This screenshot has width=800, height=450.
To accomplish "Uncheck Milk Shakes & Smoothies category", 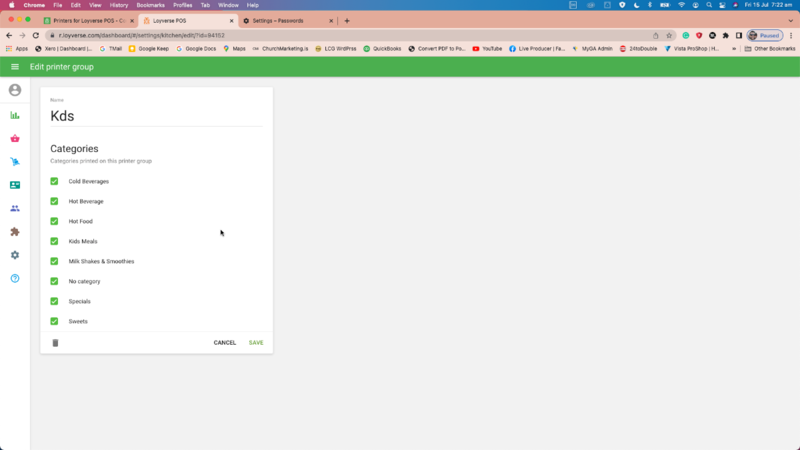I will (x=54, y=261).
